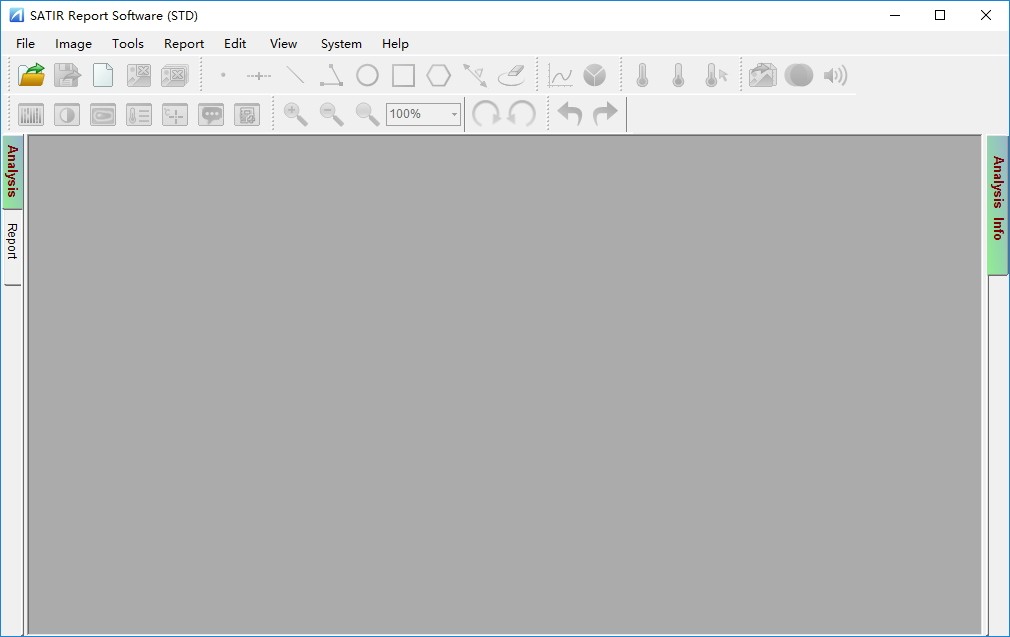1010x637 pixels.
Task: Switch to the Report side tab
Action: point(12,242)
